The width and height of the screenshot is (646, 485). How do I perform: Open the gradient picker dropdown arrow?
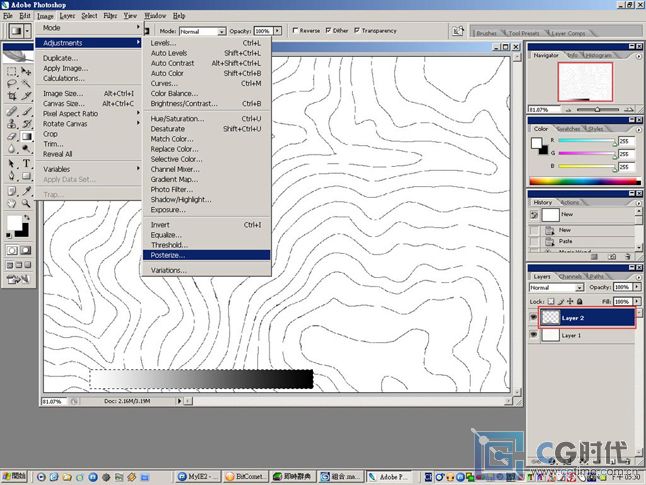coord(27,31)
